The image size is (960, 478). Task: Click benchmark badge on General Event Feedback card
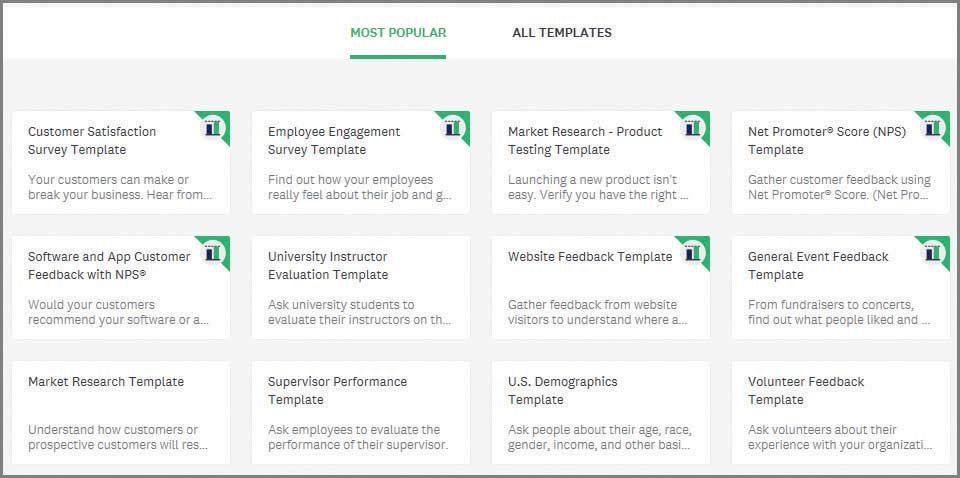[x=933, y=253]
